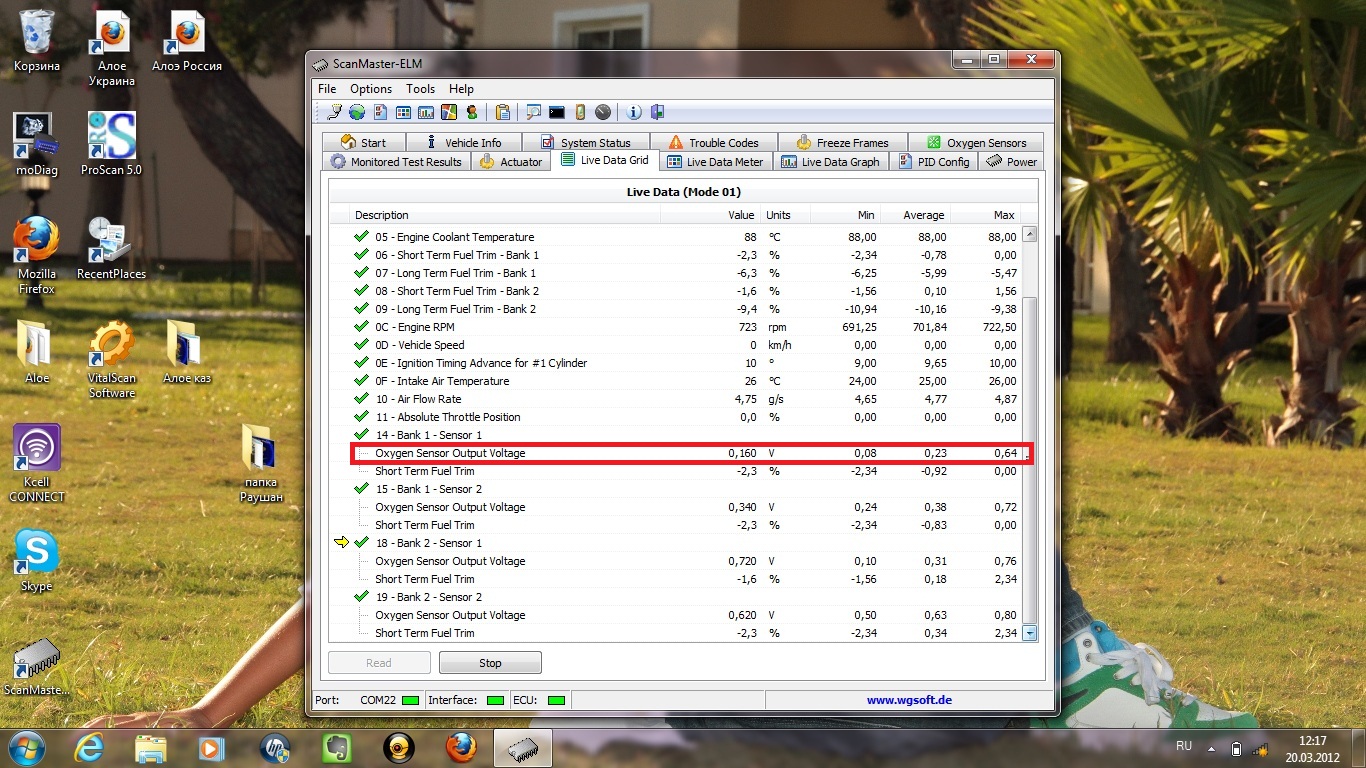Collapse the 14 - Bank 1 - Sensor 1 node
This screenshot has width=1366, height=768.
coord(361,435)
